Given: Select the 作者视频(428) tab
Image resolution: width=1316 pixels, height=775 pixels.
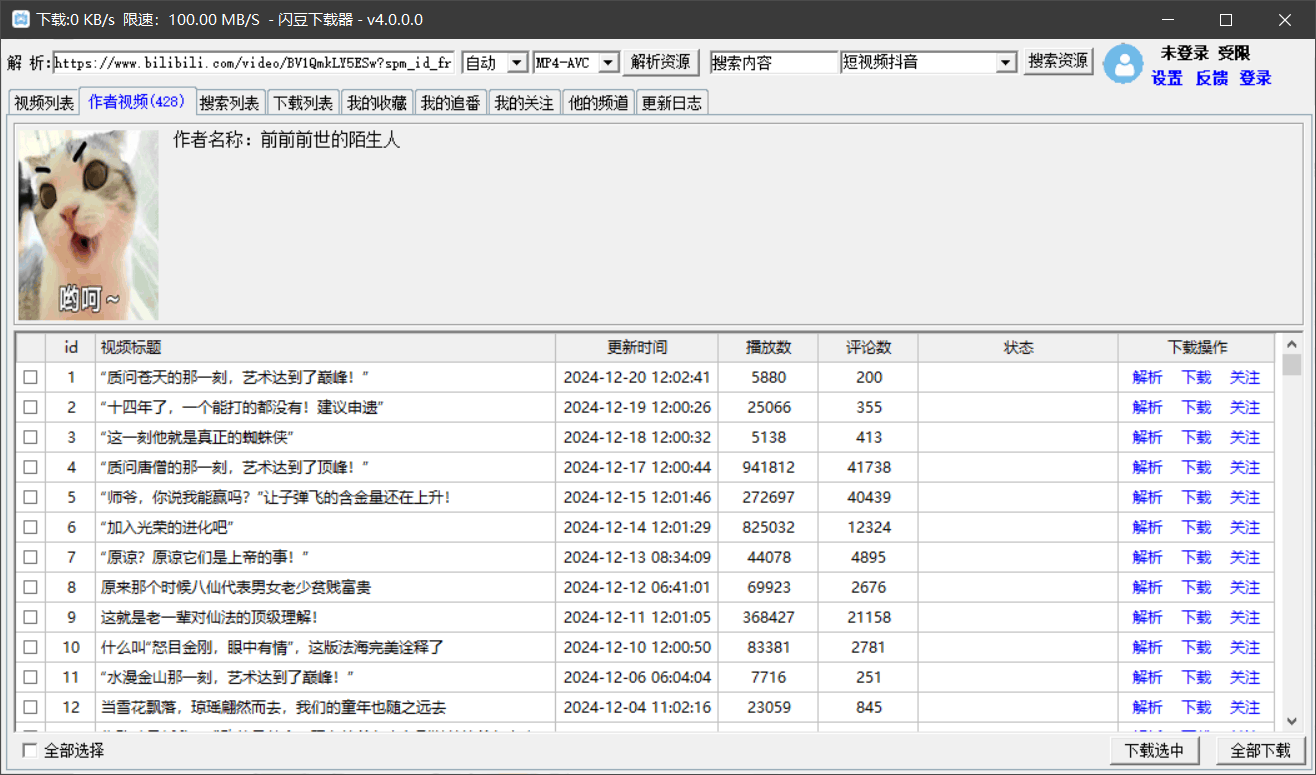Looking at the screenshot, I should [x=135, y=101].
